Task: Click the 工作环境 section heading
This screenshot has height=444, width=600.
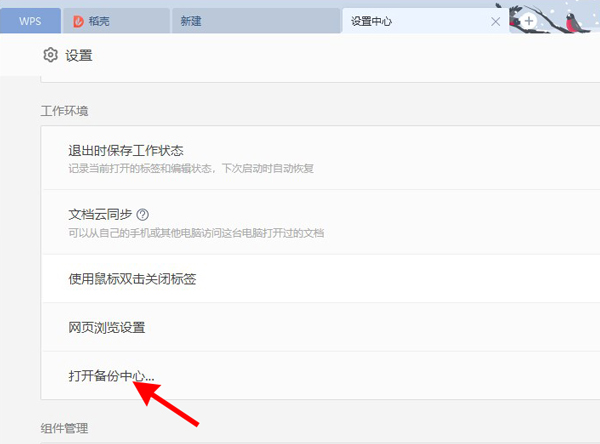Action: [64, 111]
